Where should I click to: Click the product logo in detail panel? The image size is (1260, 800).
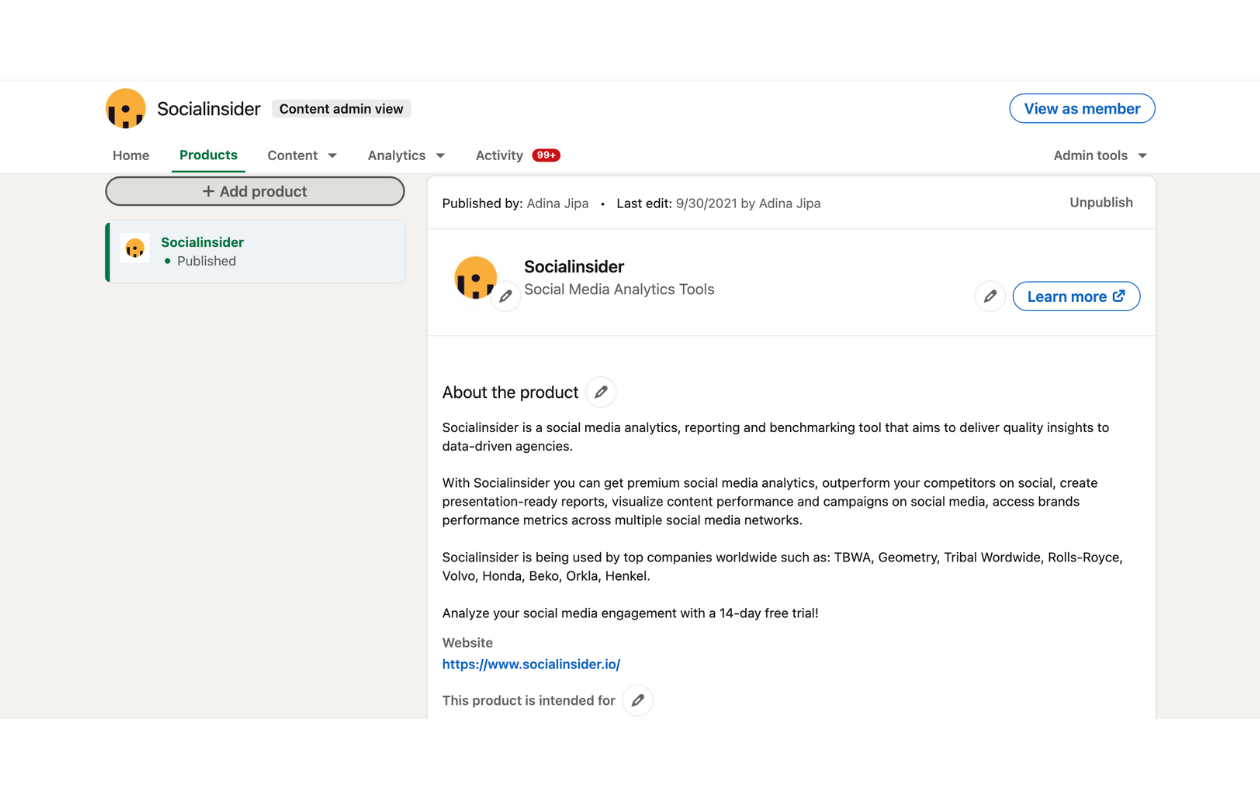(x=475, y=278)
